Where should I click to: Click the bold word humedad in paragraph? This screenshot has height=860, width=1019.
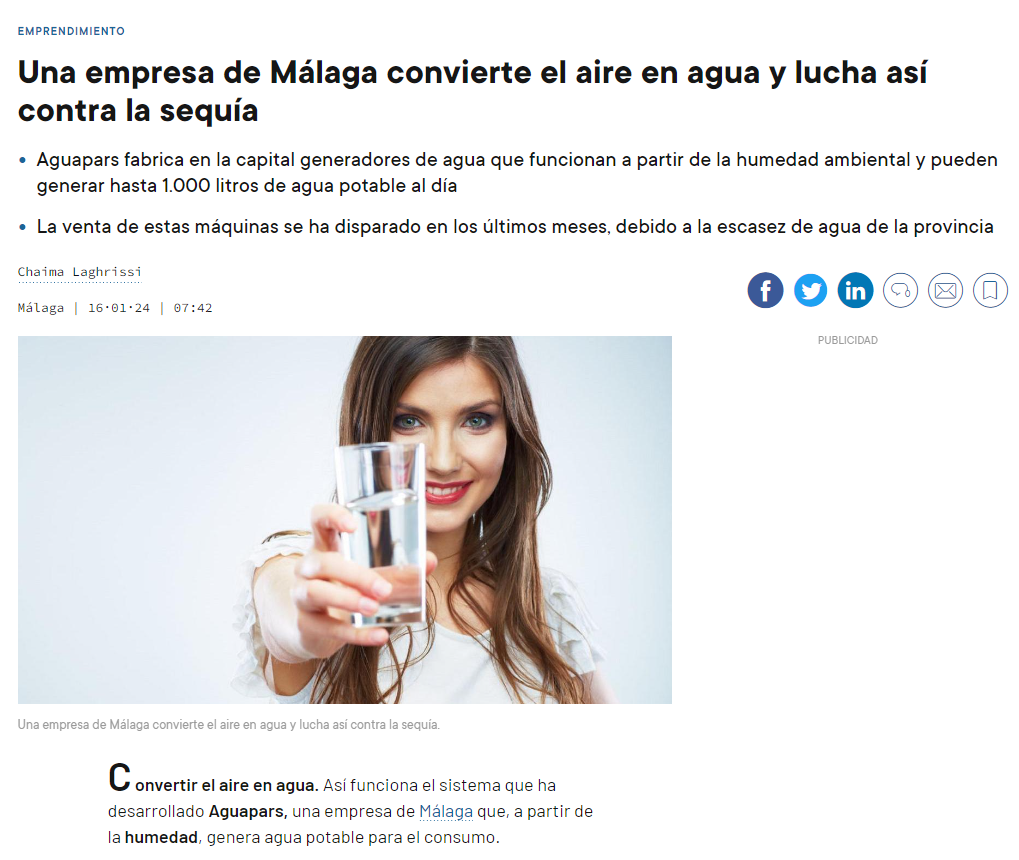[x=161, y=837]
